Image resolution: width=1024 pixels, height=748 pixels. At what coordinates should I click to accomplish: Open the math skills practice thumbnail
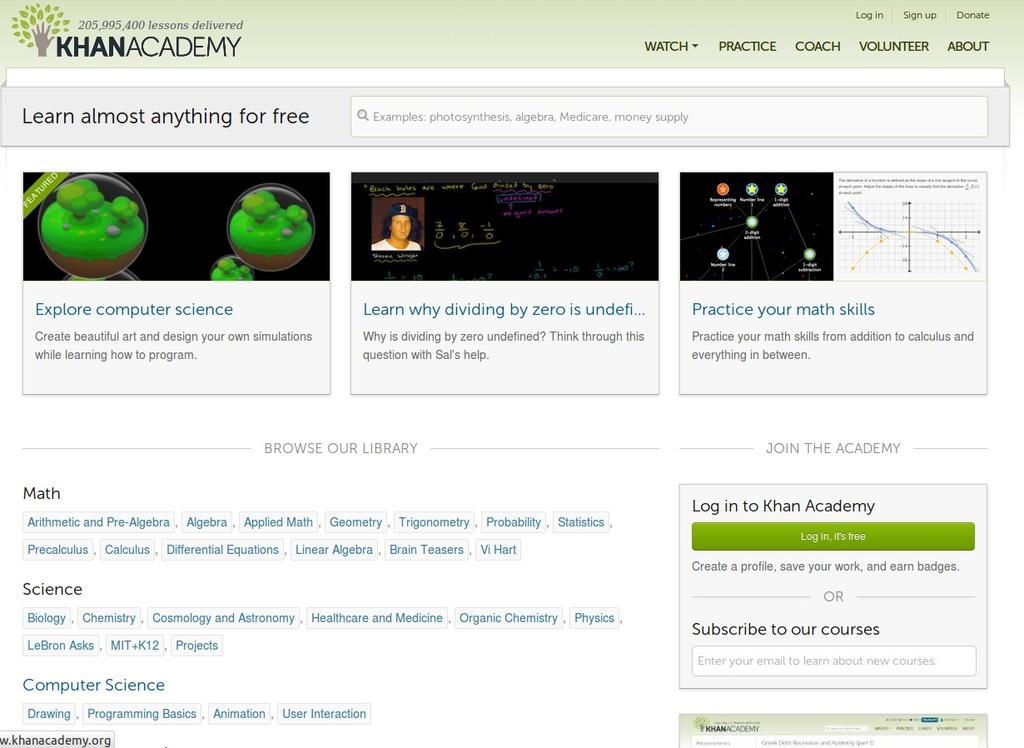pos(833,227)
